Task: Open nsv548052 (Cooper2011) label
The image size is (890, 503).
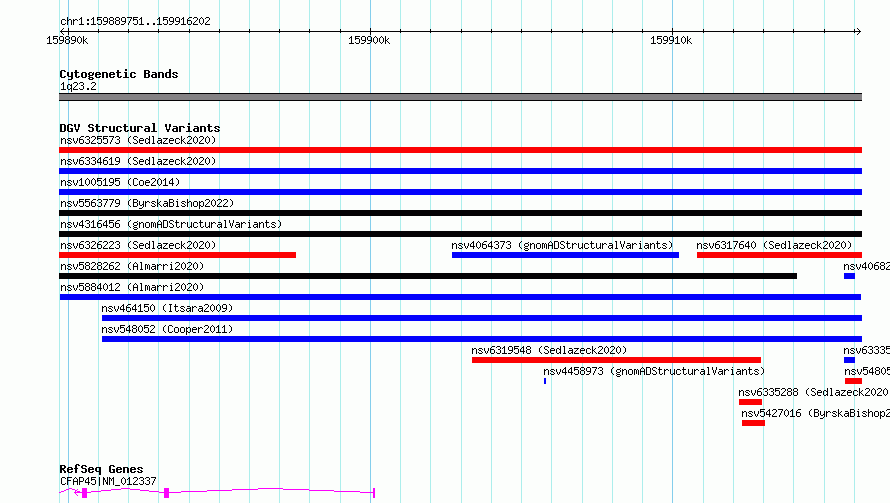Action: point(167,329)
